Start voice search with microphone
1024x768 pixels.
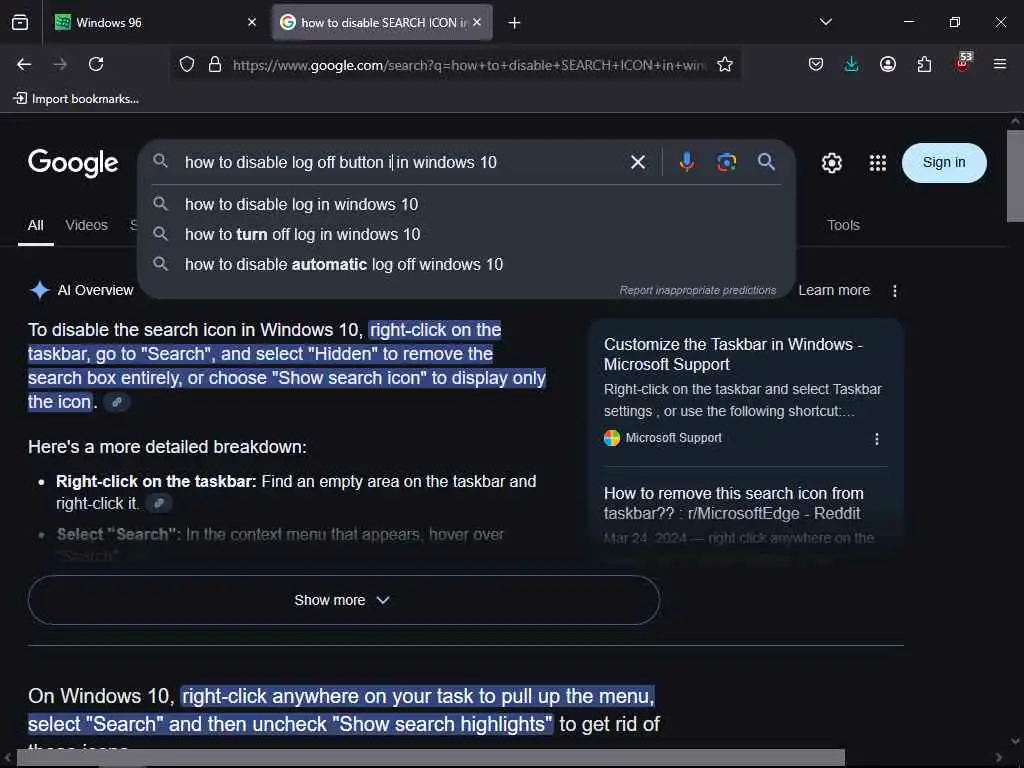click(x=686, y=162)
